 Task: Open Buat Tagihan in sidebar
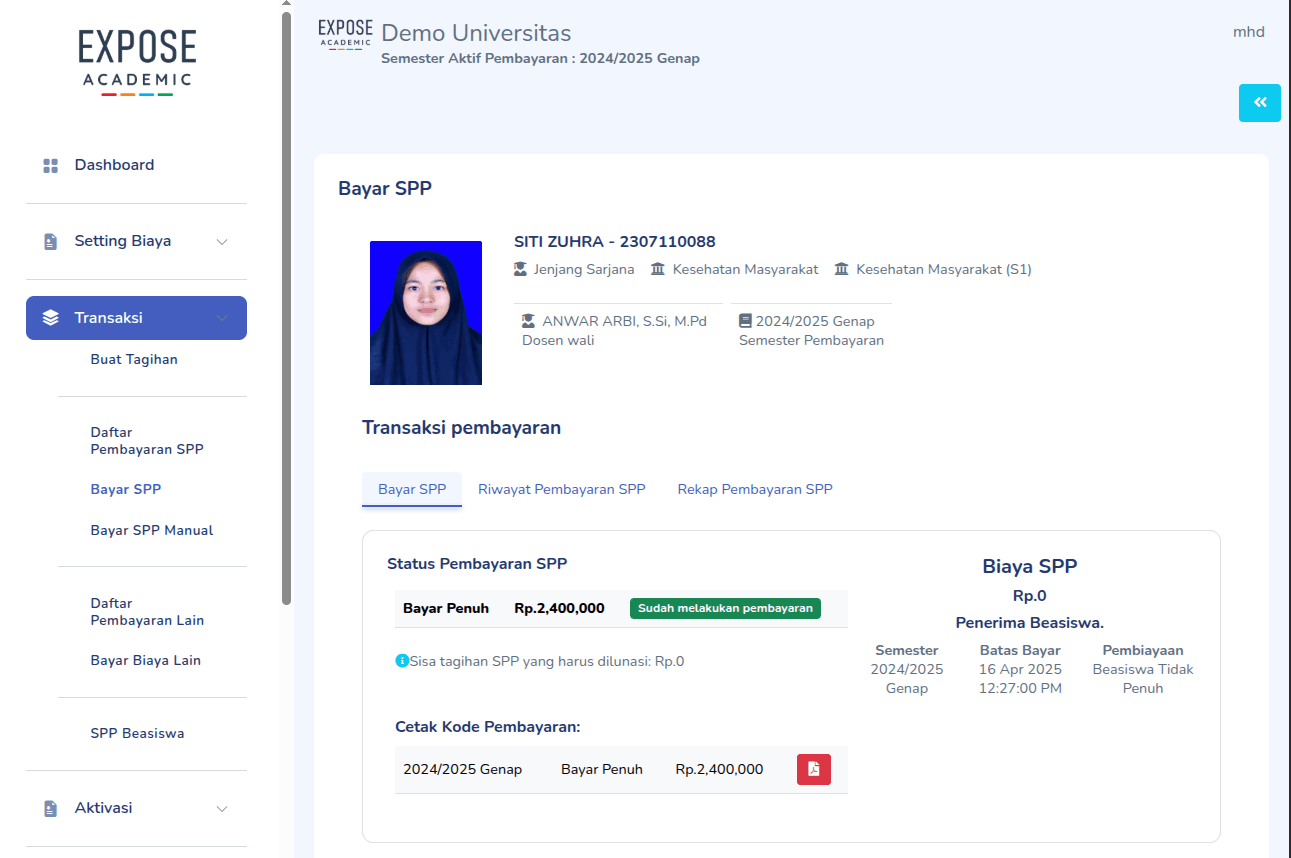click(134, 359)
